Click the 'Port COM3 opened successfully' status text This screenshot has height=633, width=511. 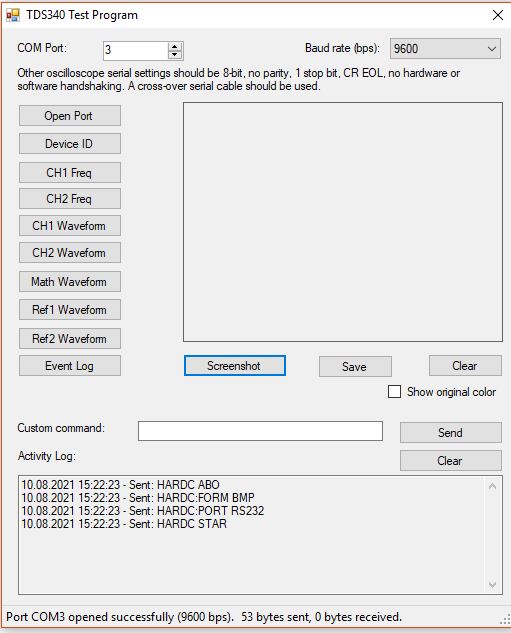pos(120,617)
